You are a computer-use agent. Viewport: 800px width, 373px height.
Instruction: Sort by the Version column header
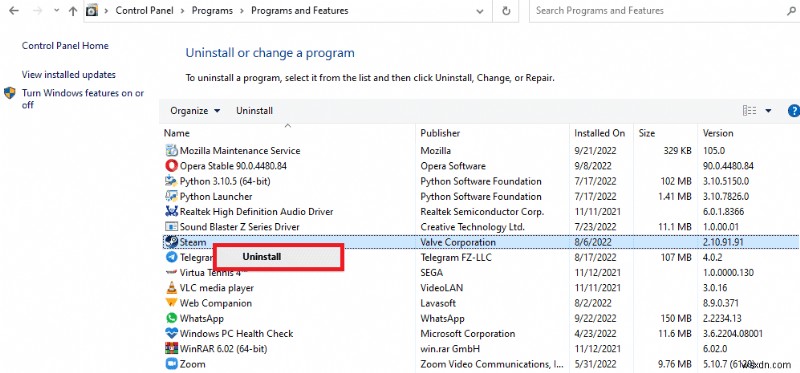[x=718, y=133]
